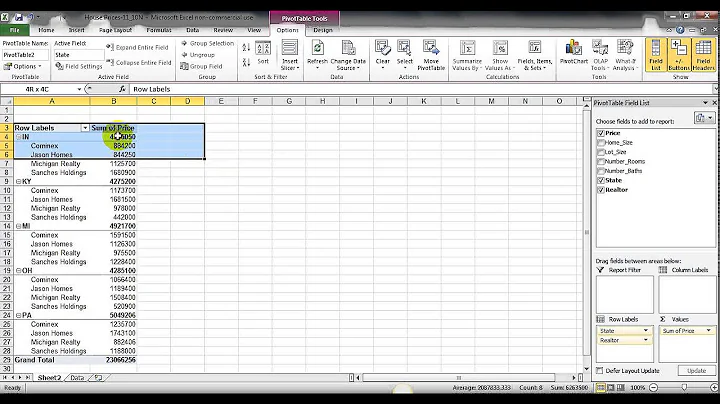This screenshot has height=404, width=720.
Task: Collapse the MI group
Action: (18, 226)
